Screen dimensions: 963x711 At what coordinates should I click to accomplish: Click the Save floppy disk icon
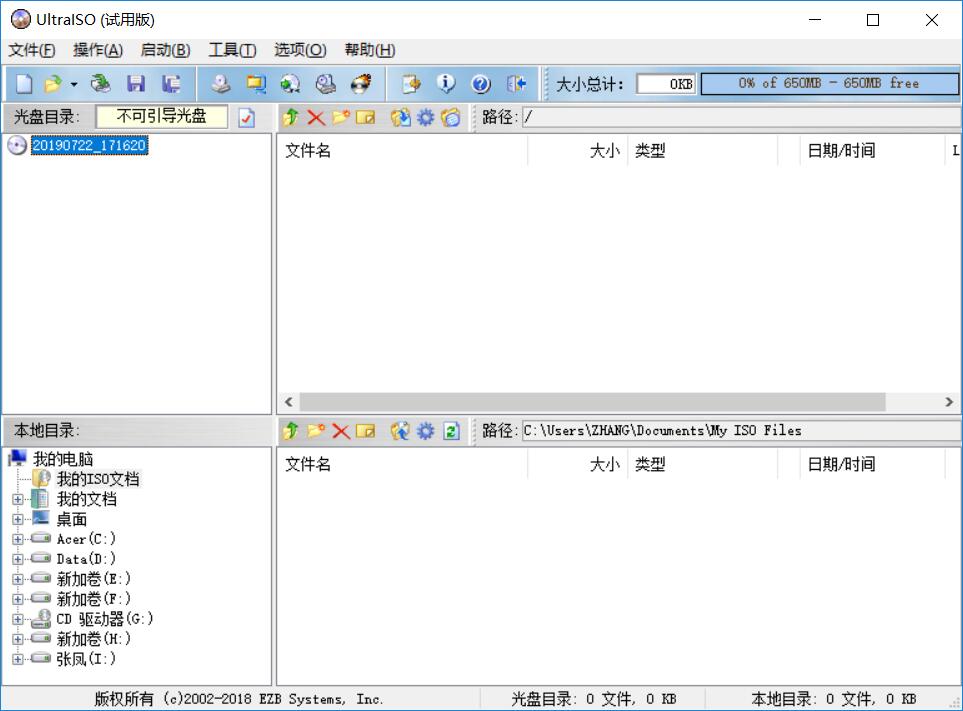pos(136,84)
